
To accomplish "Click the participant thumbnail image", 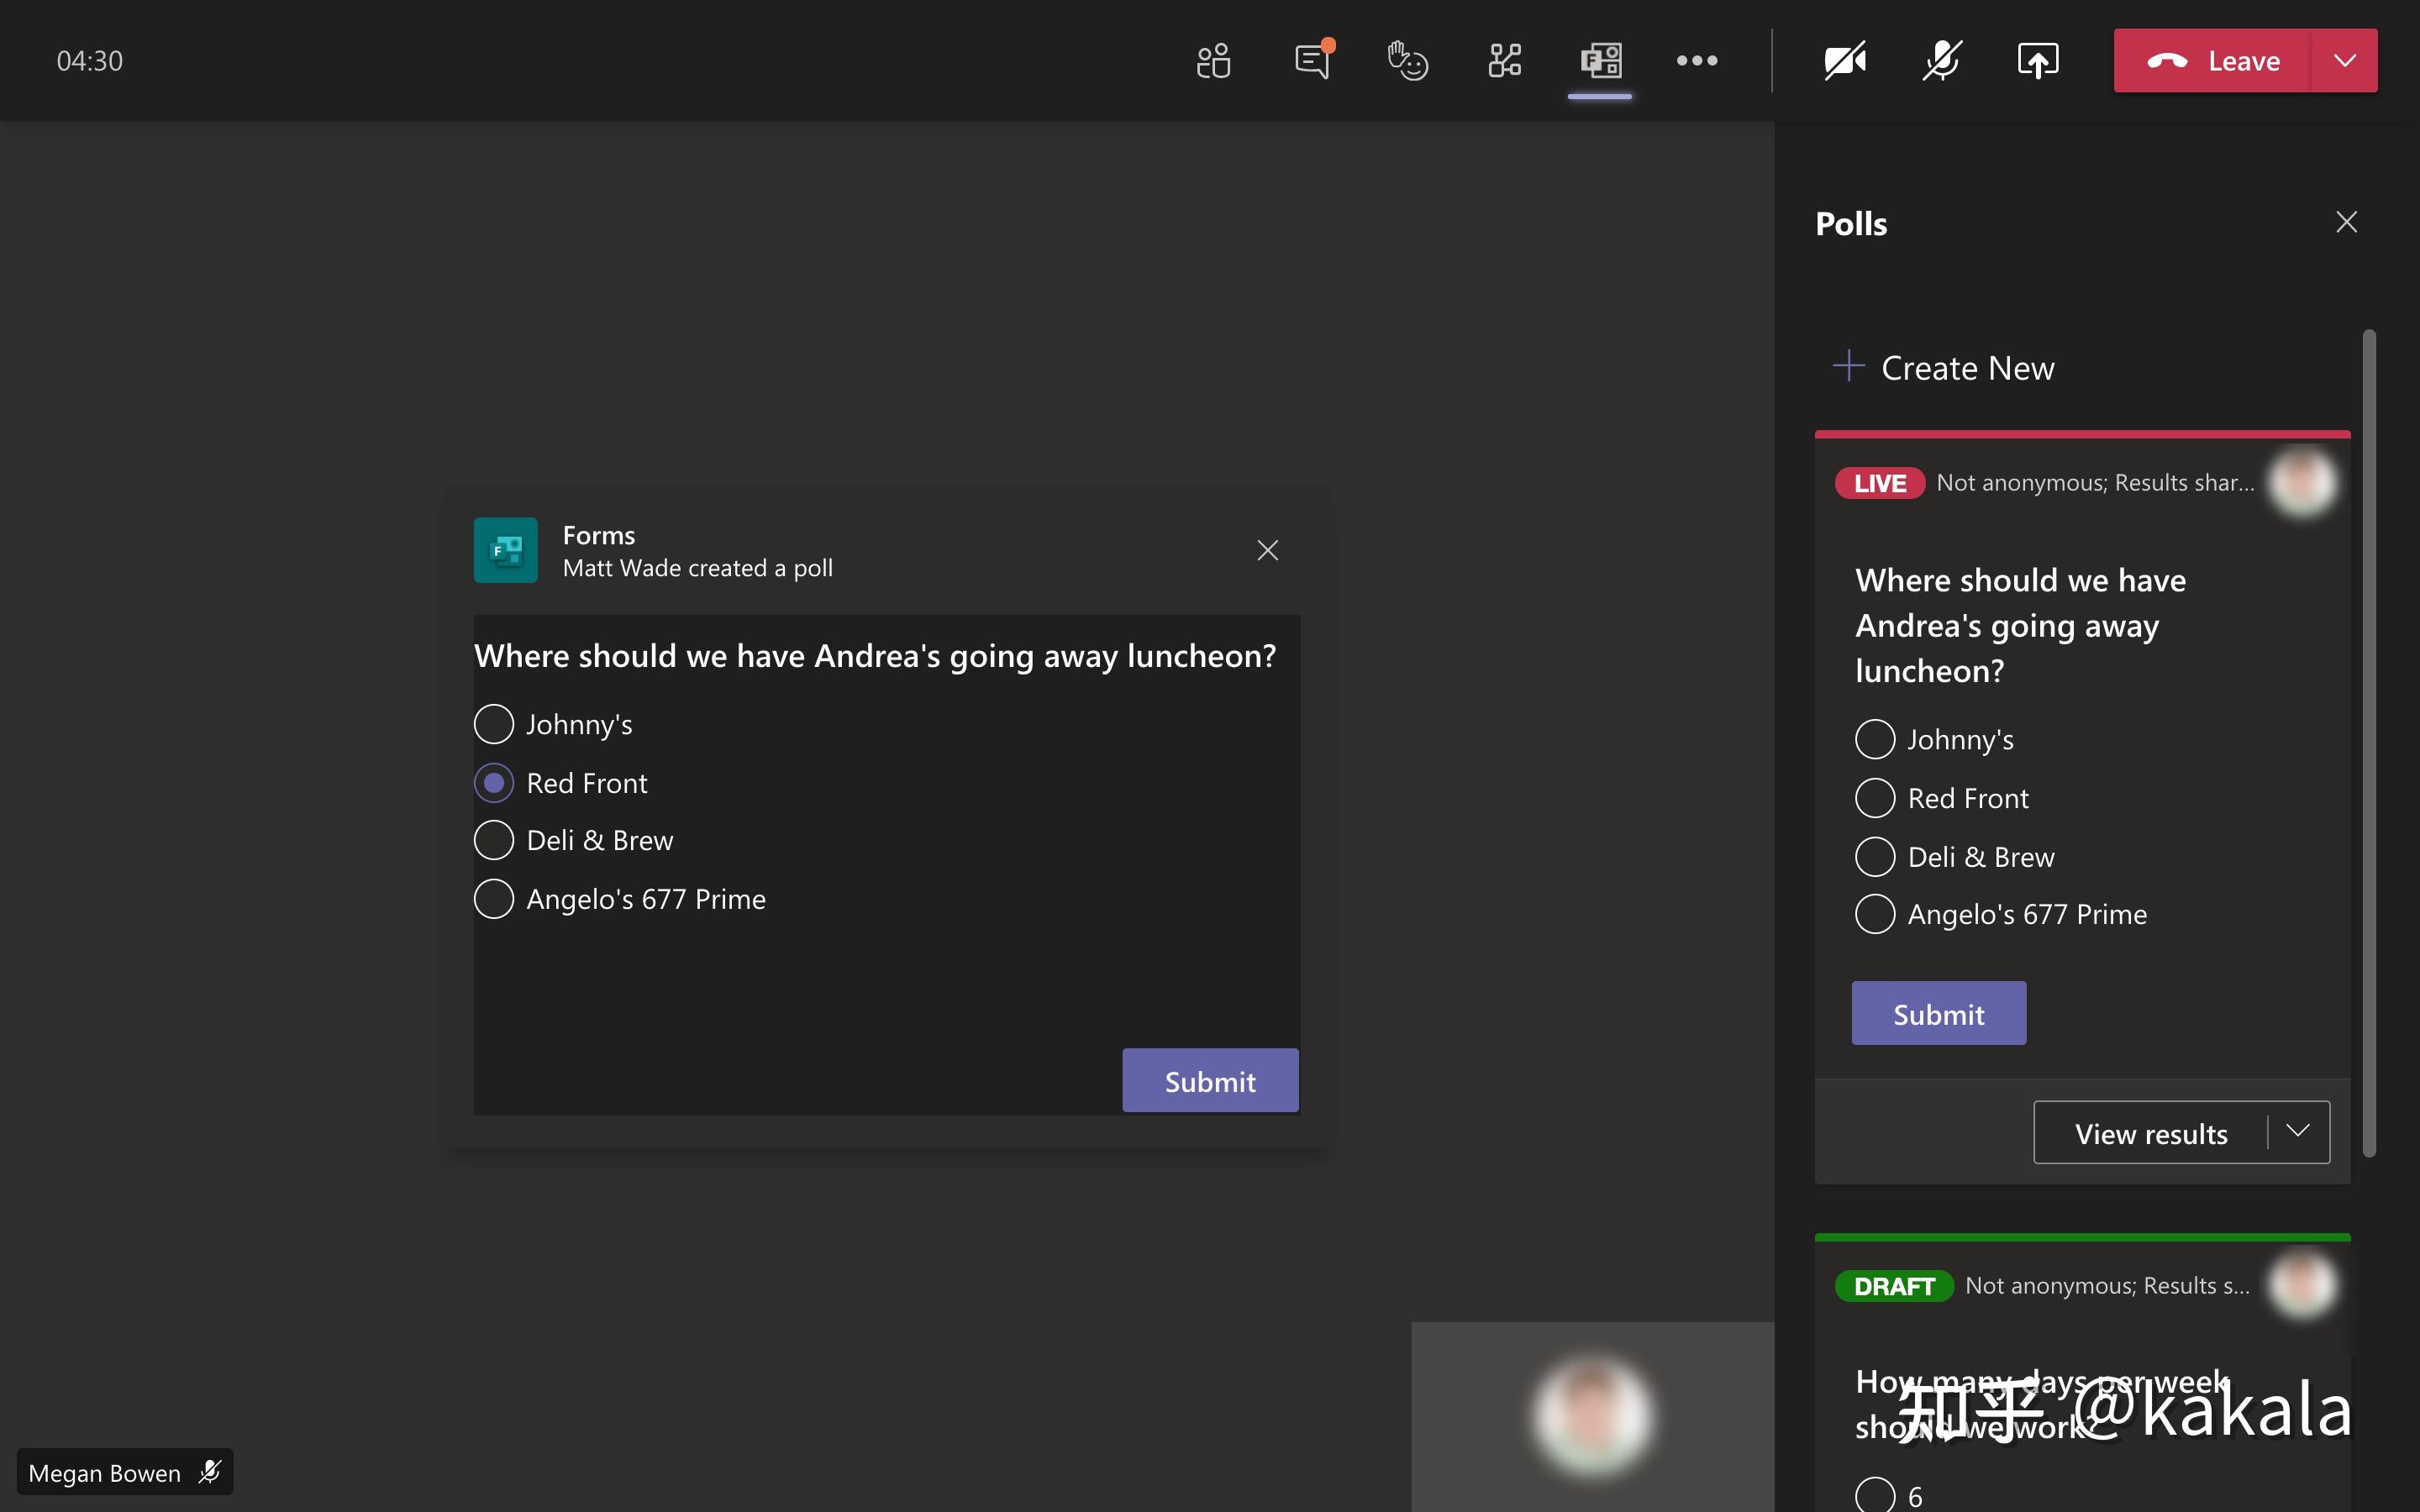I will [1591, 1416].
